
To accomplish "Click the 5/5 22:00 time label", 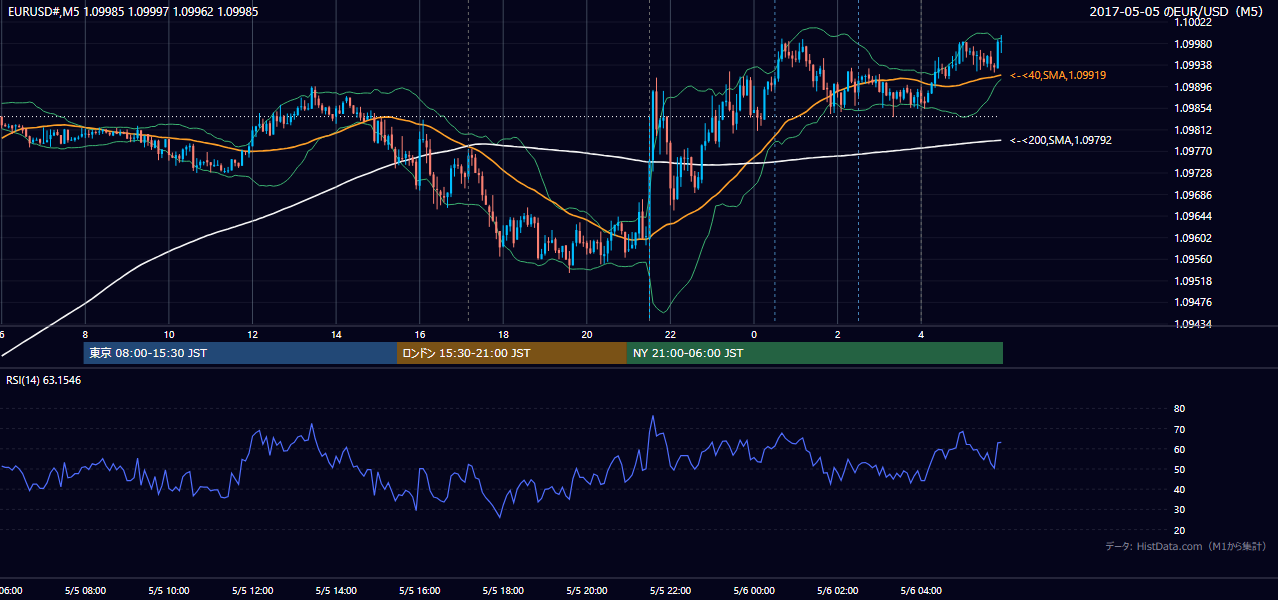I will coord(669,591).
